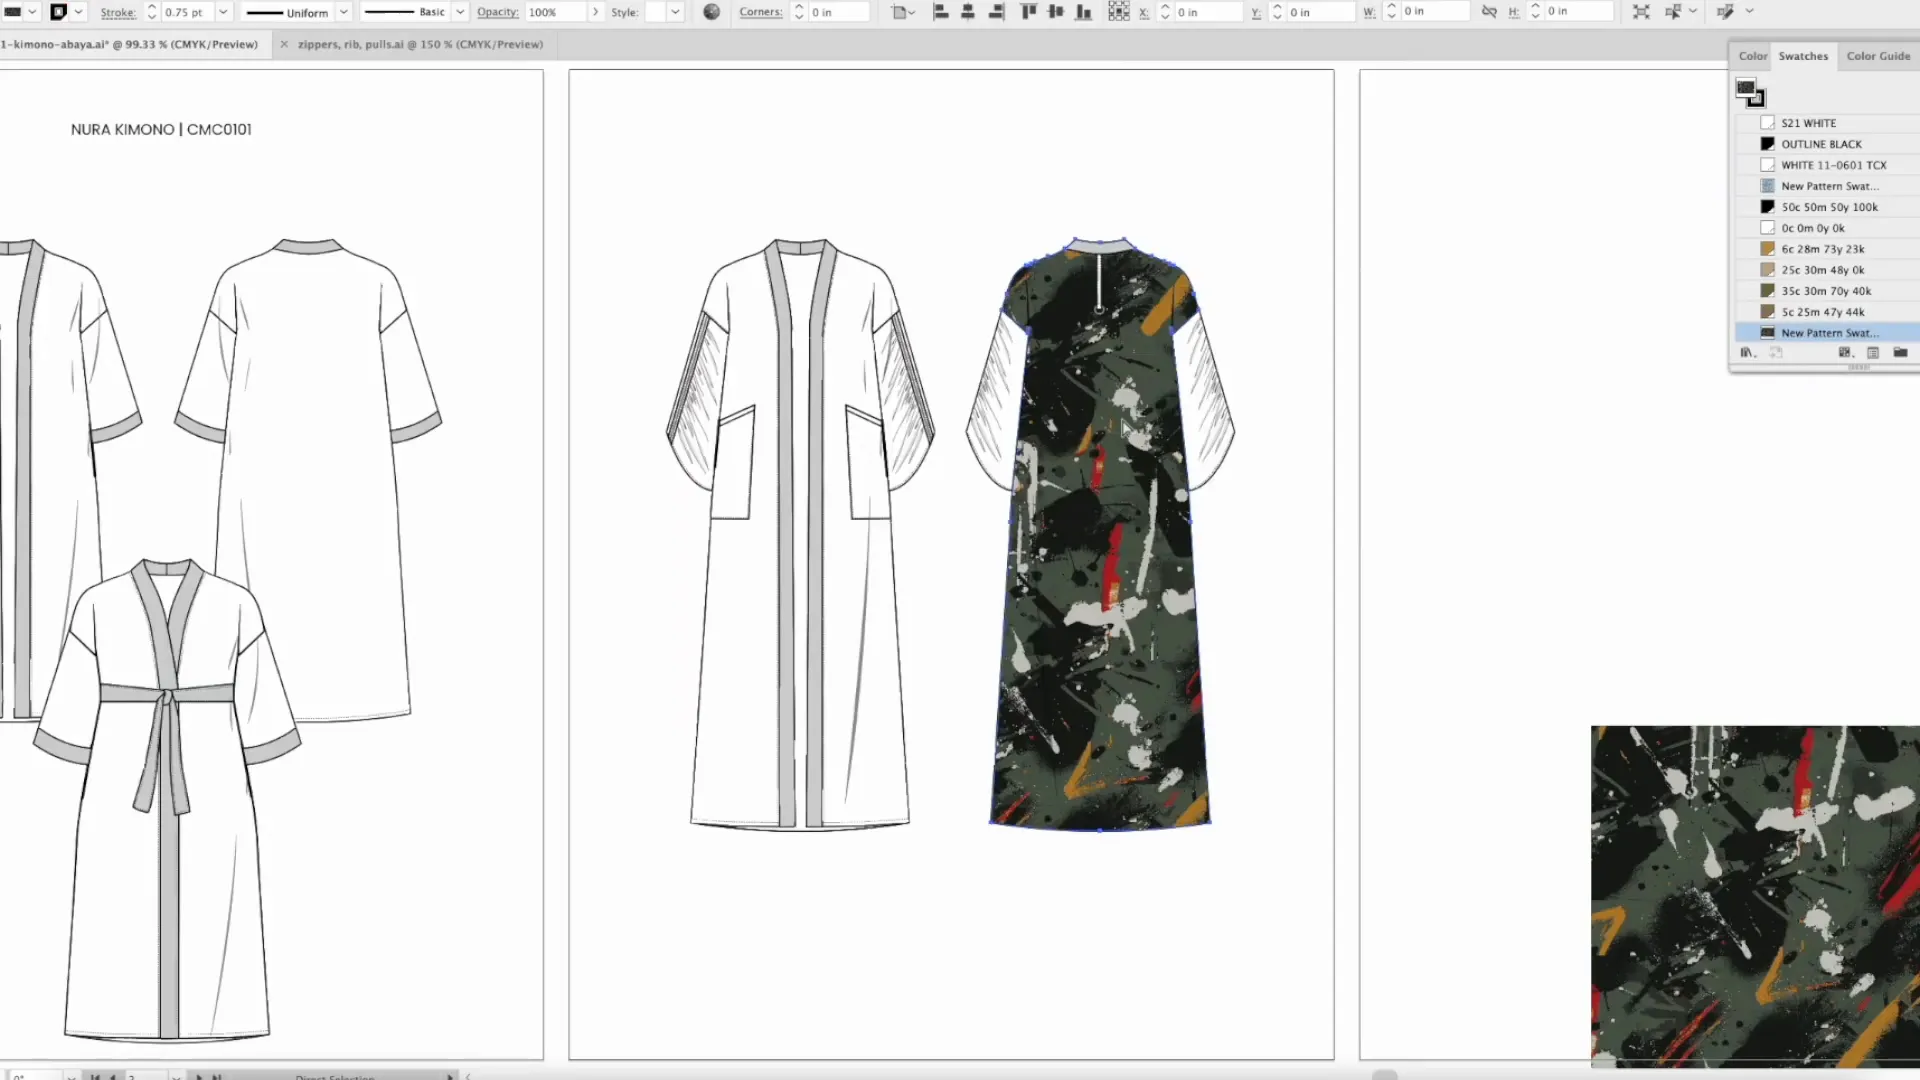Click the reference point grid icon
Image resolution: width=1920 pixels, height=1080 pixels.
tap(1119, 12)
